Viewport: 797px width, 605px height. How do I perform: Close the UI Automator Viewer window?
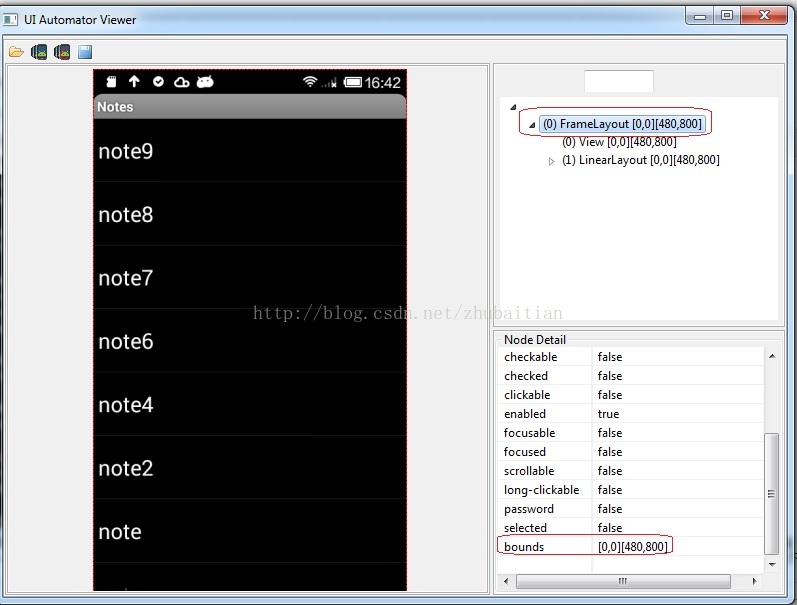coord(764,16)
